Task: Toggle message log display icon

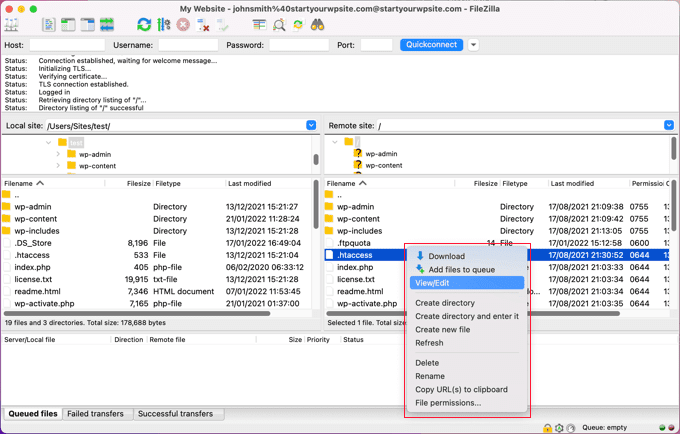Action: [x=49, y=25]
